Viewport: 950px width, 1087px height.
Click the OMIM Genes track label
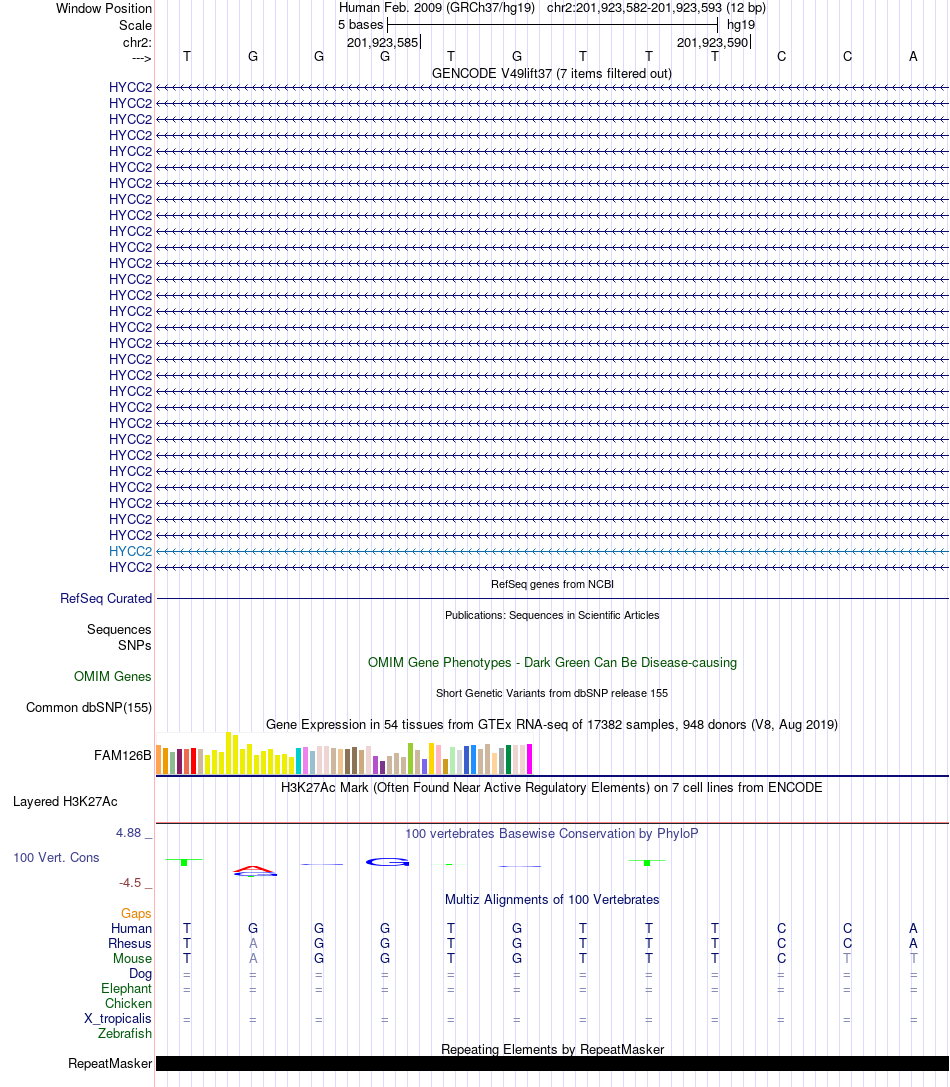point(112,677)
